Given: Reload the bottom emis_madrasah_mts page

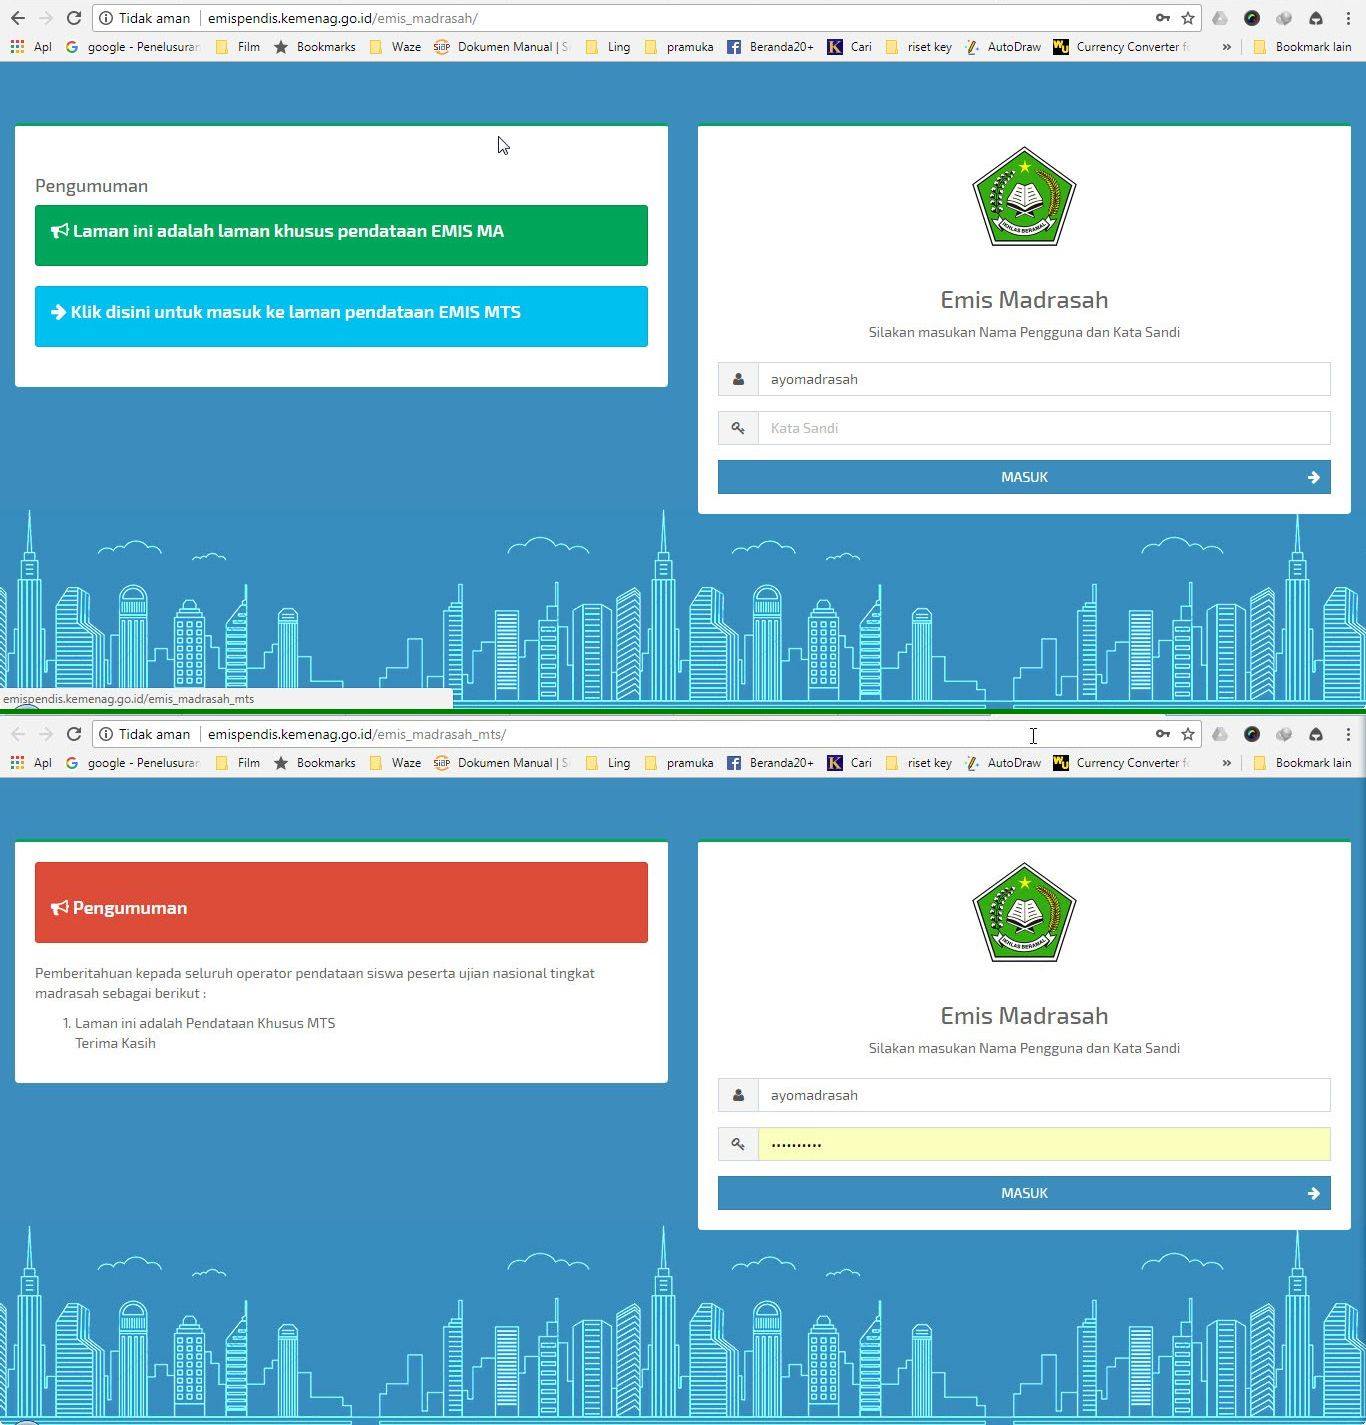Looking at the screenshot, I should click(73, 734).
